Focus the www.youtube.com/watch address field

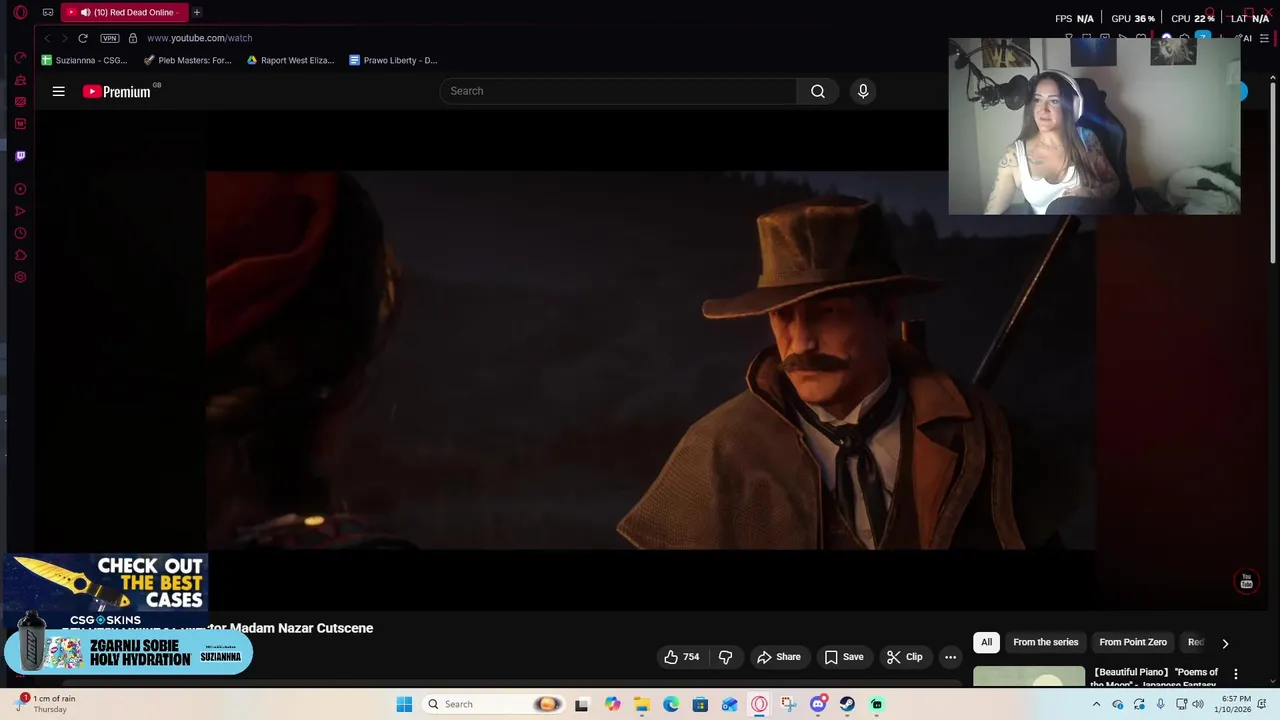[199, 38]
